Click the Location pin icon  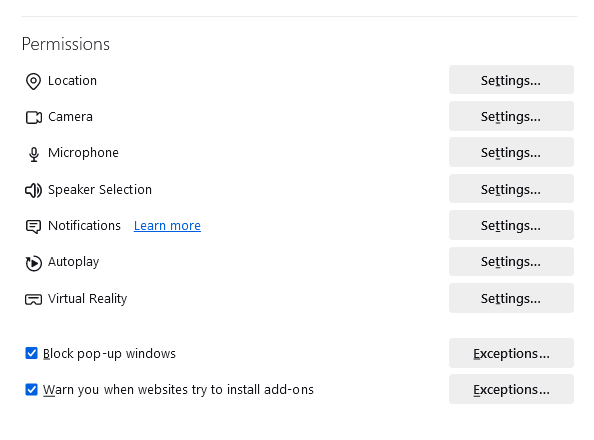coord(33,81)
